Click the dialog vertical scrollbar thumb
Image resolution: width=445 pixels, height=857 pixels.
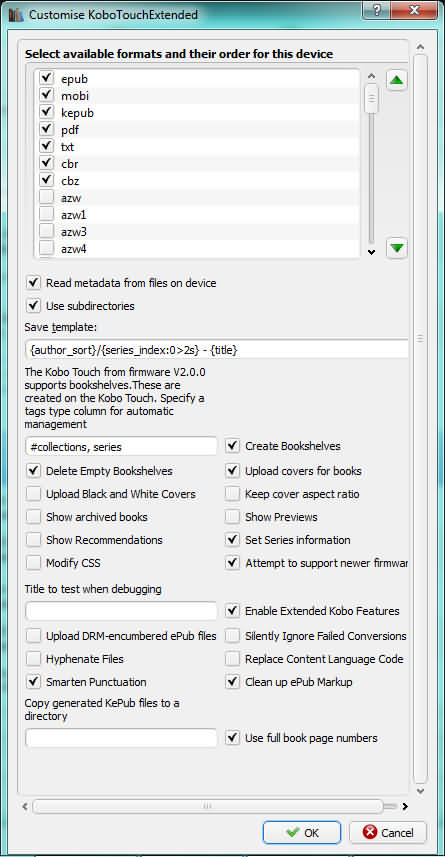[420, 418]
